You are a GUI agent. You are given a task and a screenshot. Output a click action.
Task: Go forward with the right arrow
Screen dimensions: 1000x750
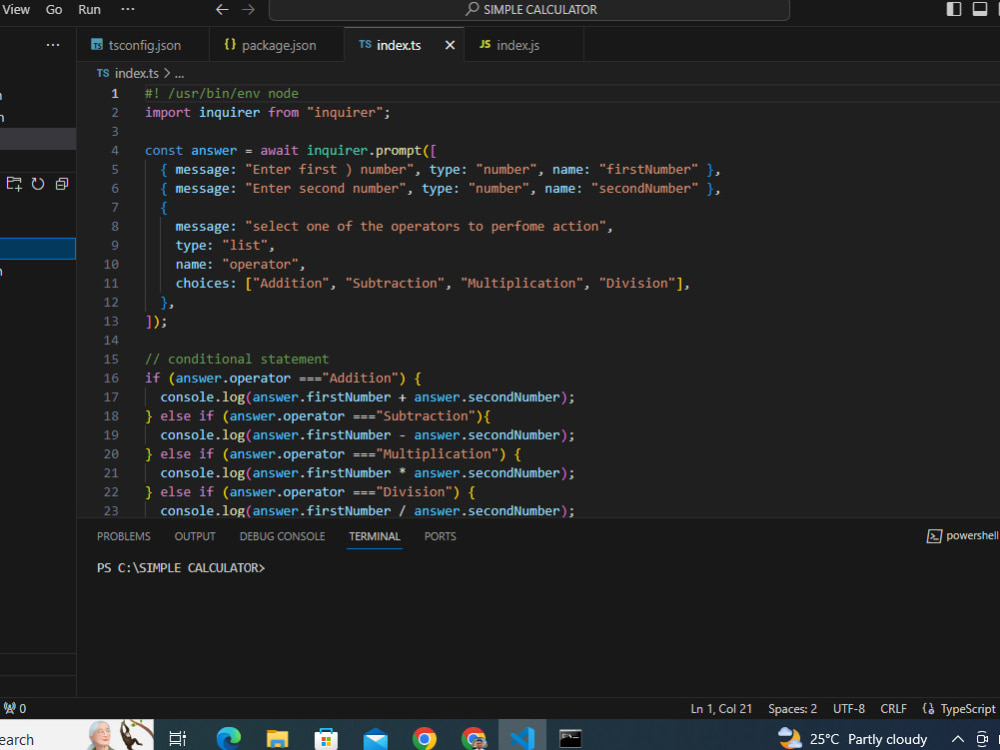tap(248, 10)
